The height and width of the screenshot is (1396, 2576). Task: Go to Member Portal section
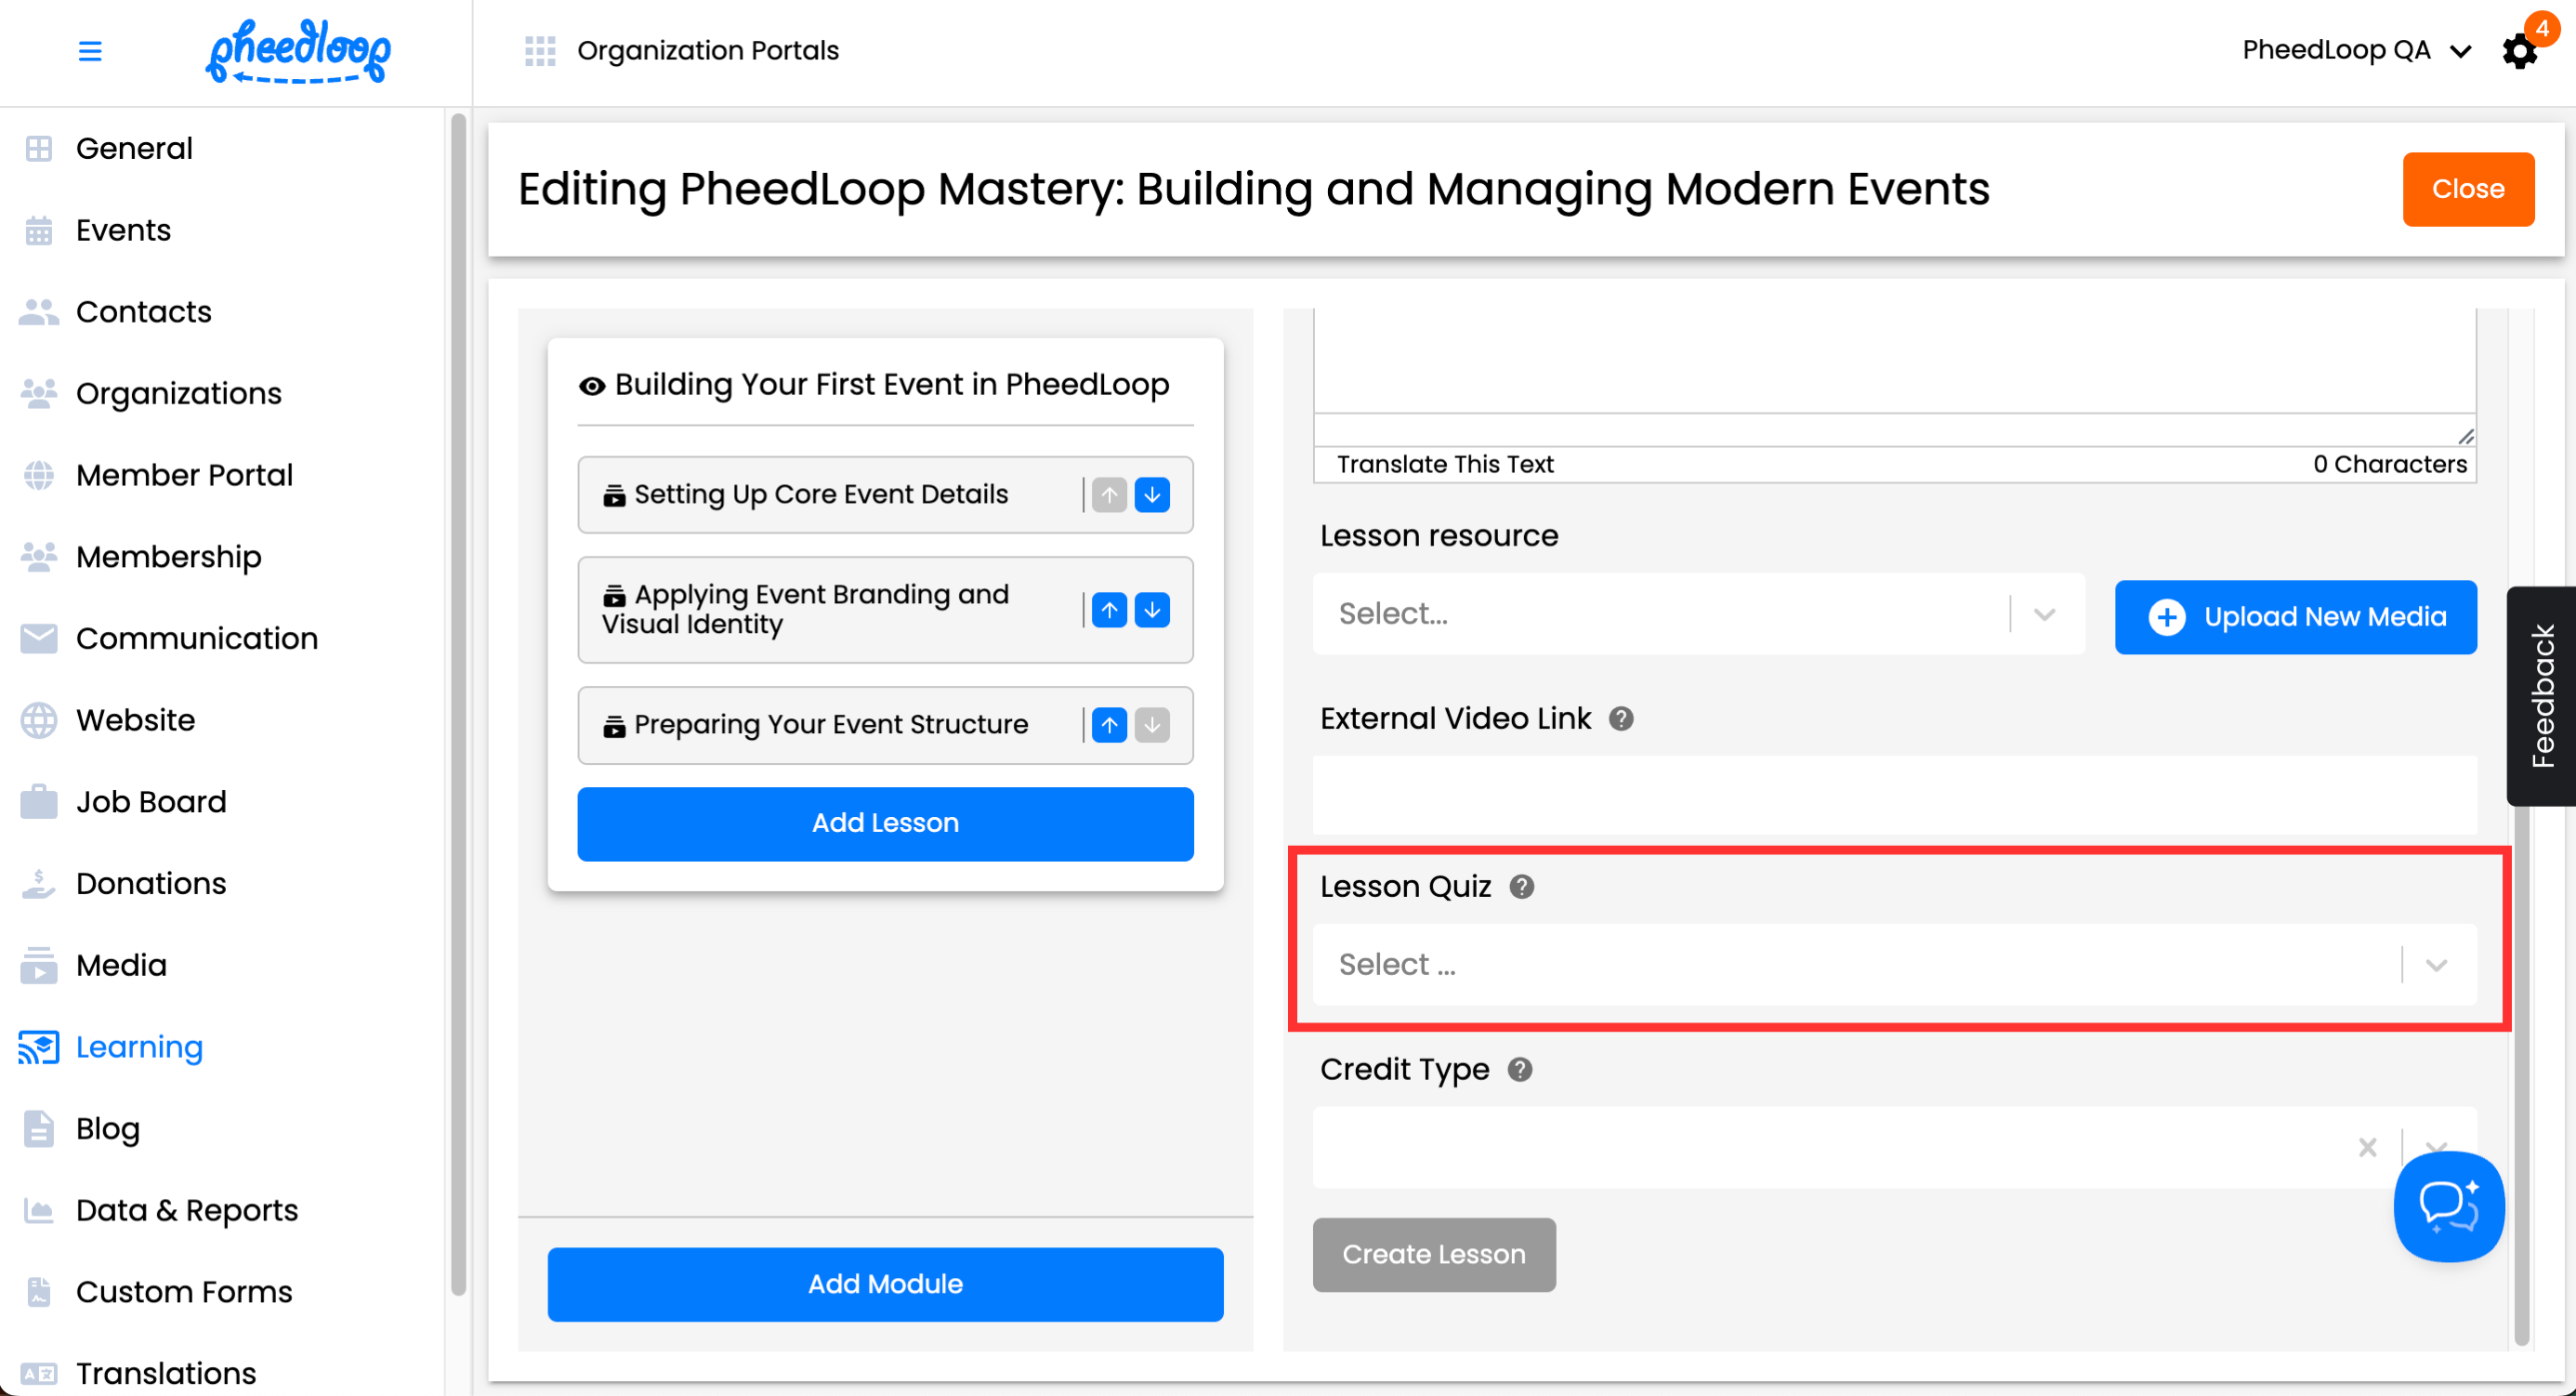point(184,475)
